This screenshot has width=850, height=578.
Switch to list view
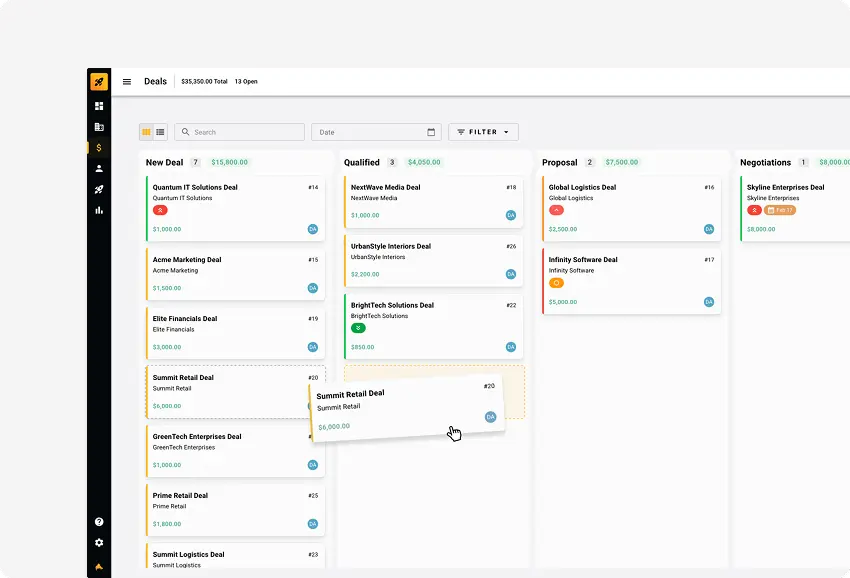pyautogui.click(x=160, y=132)
